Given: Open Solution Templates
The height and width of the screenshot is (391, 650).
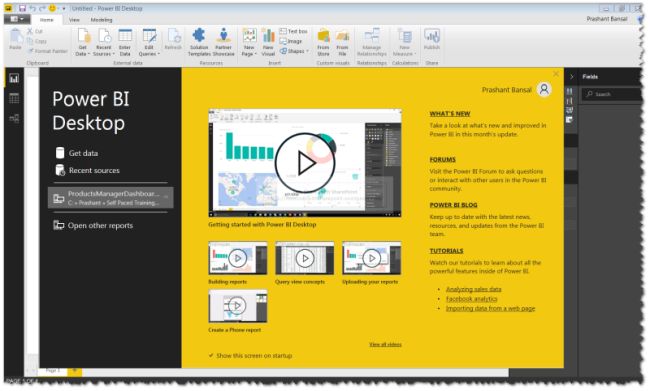Looking at the screenshot, I should (x=199, y=42).
